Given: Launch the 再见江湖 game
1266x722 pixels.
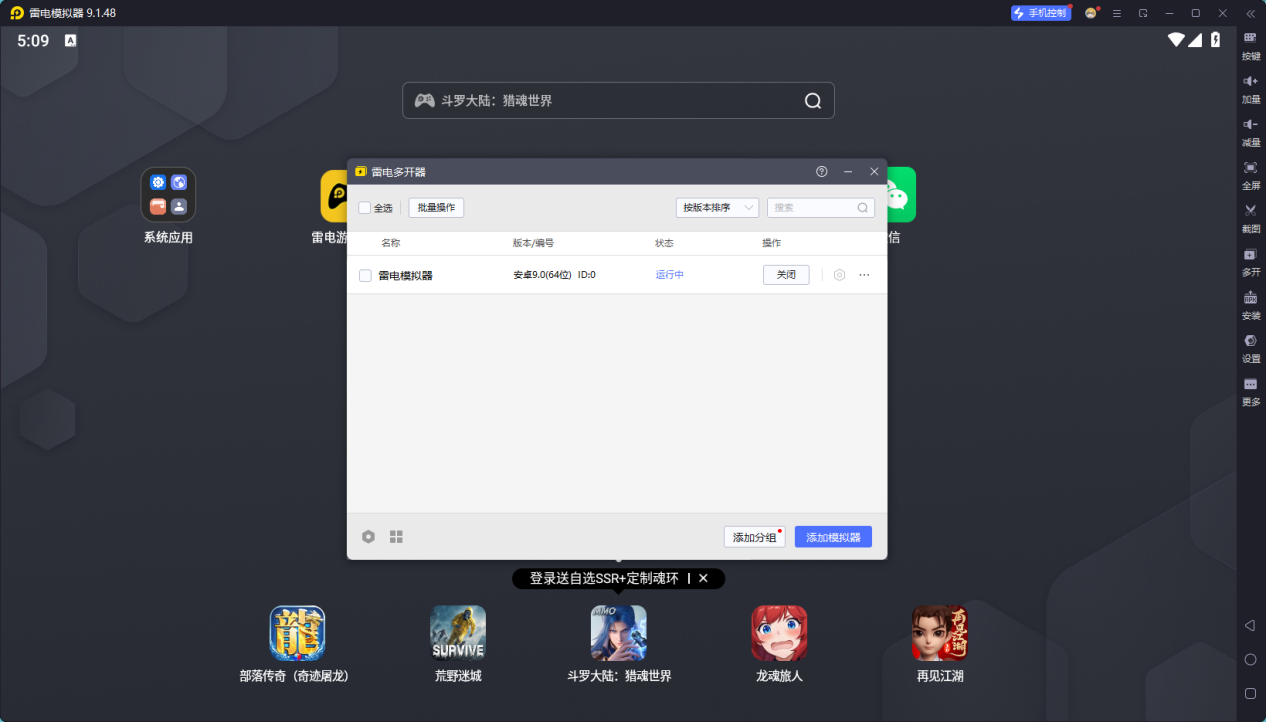Looking at the screenshot, I should 940,633.
